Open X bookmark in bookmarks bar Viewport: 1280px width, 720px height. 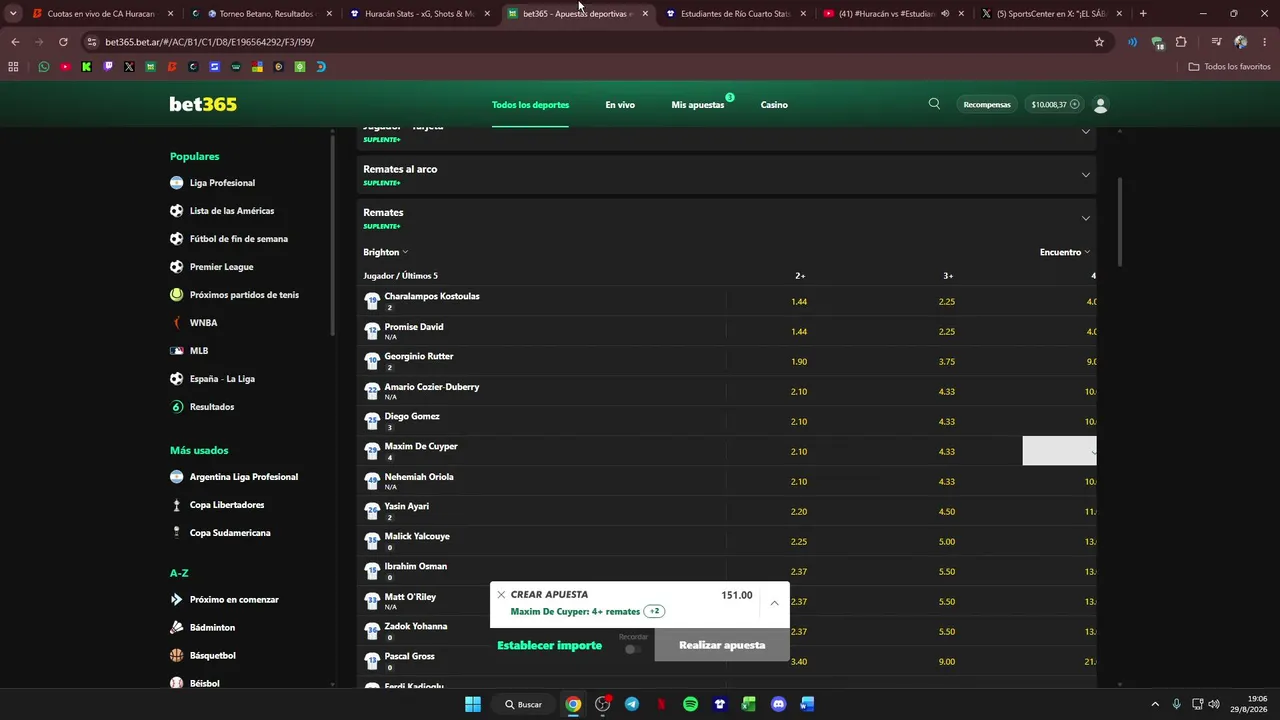tap(129, 67)
